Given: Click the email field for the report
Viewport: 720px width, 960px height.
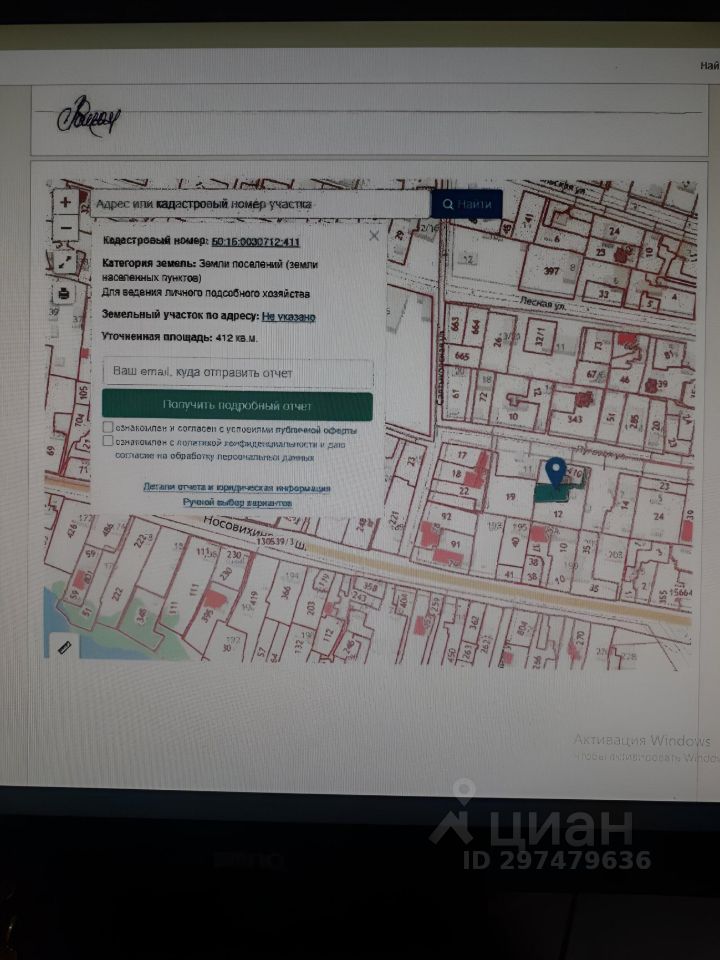Looking at the screenshot, I should (x=238, y=372).
